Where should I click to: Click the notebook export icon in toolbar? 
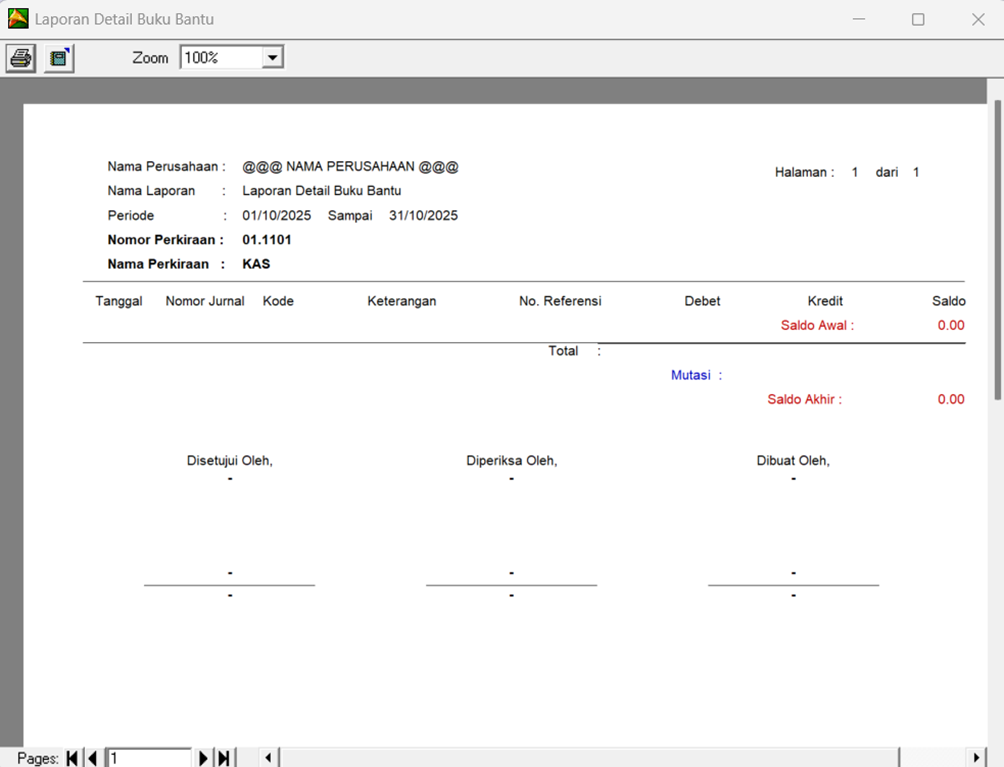pos(59,58)
